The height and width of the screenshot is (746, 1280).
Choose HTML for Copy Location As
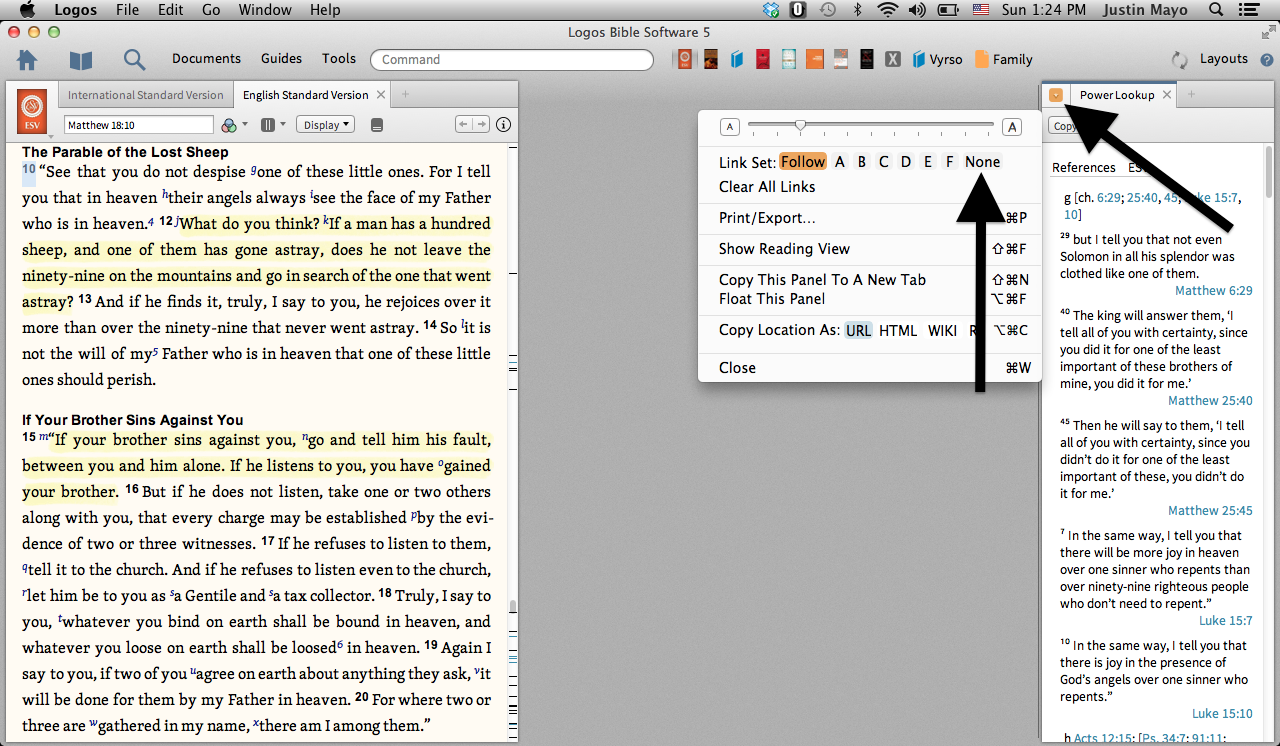[897, 330]
